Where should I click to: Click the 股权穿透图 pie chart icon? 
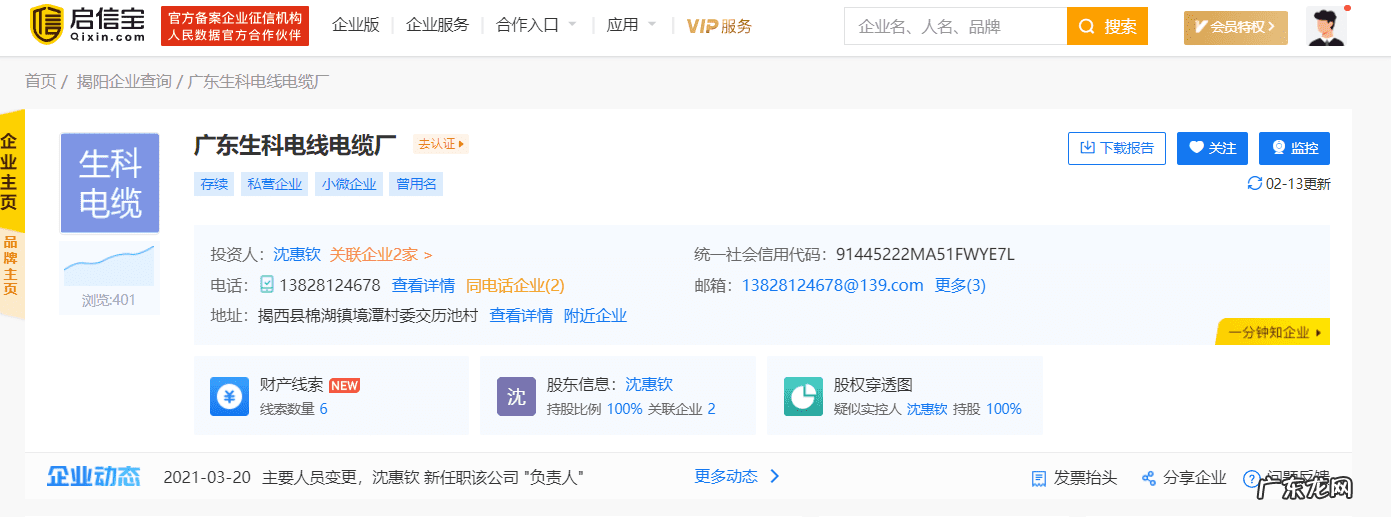803,396
